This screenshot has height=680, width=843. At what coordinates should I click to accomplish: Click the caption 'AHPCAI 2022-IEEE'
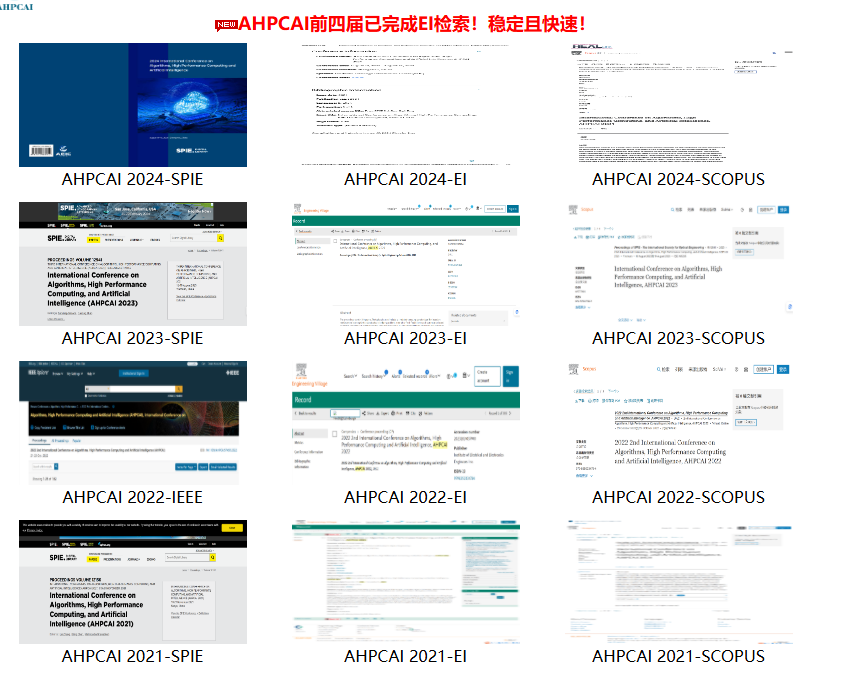point(132,497)
